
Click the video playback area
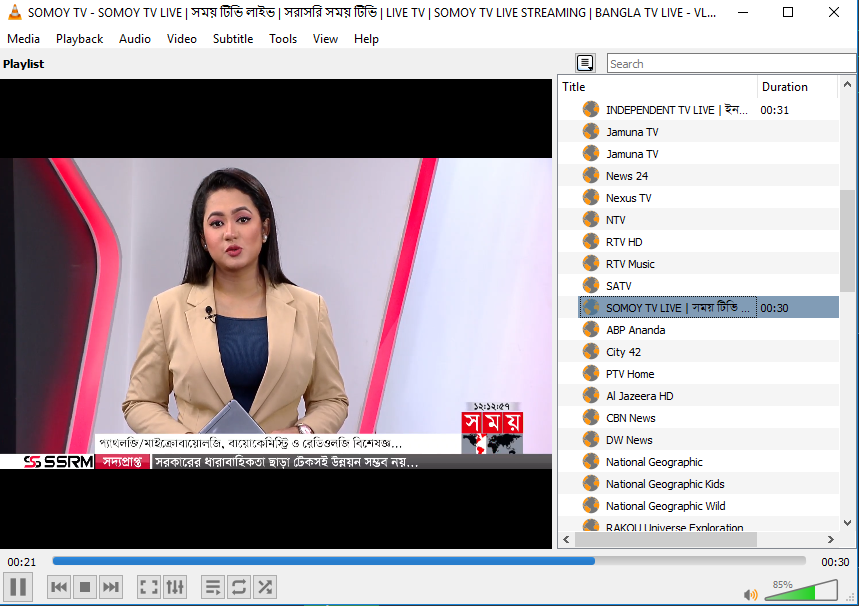276,313
